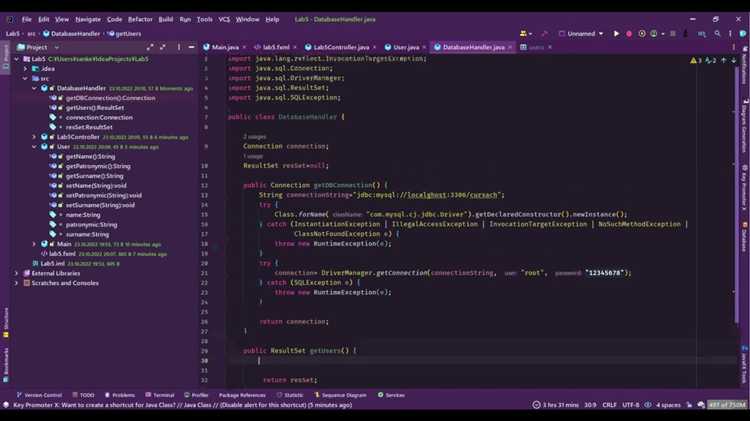Collapse all nodes in Project panel
The width and height of the screenshot is (750, 421).
click(x=163, y=47)
